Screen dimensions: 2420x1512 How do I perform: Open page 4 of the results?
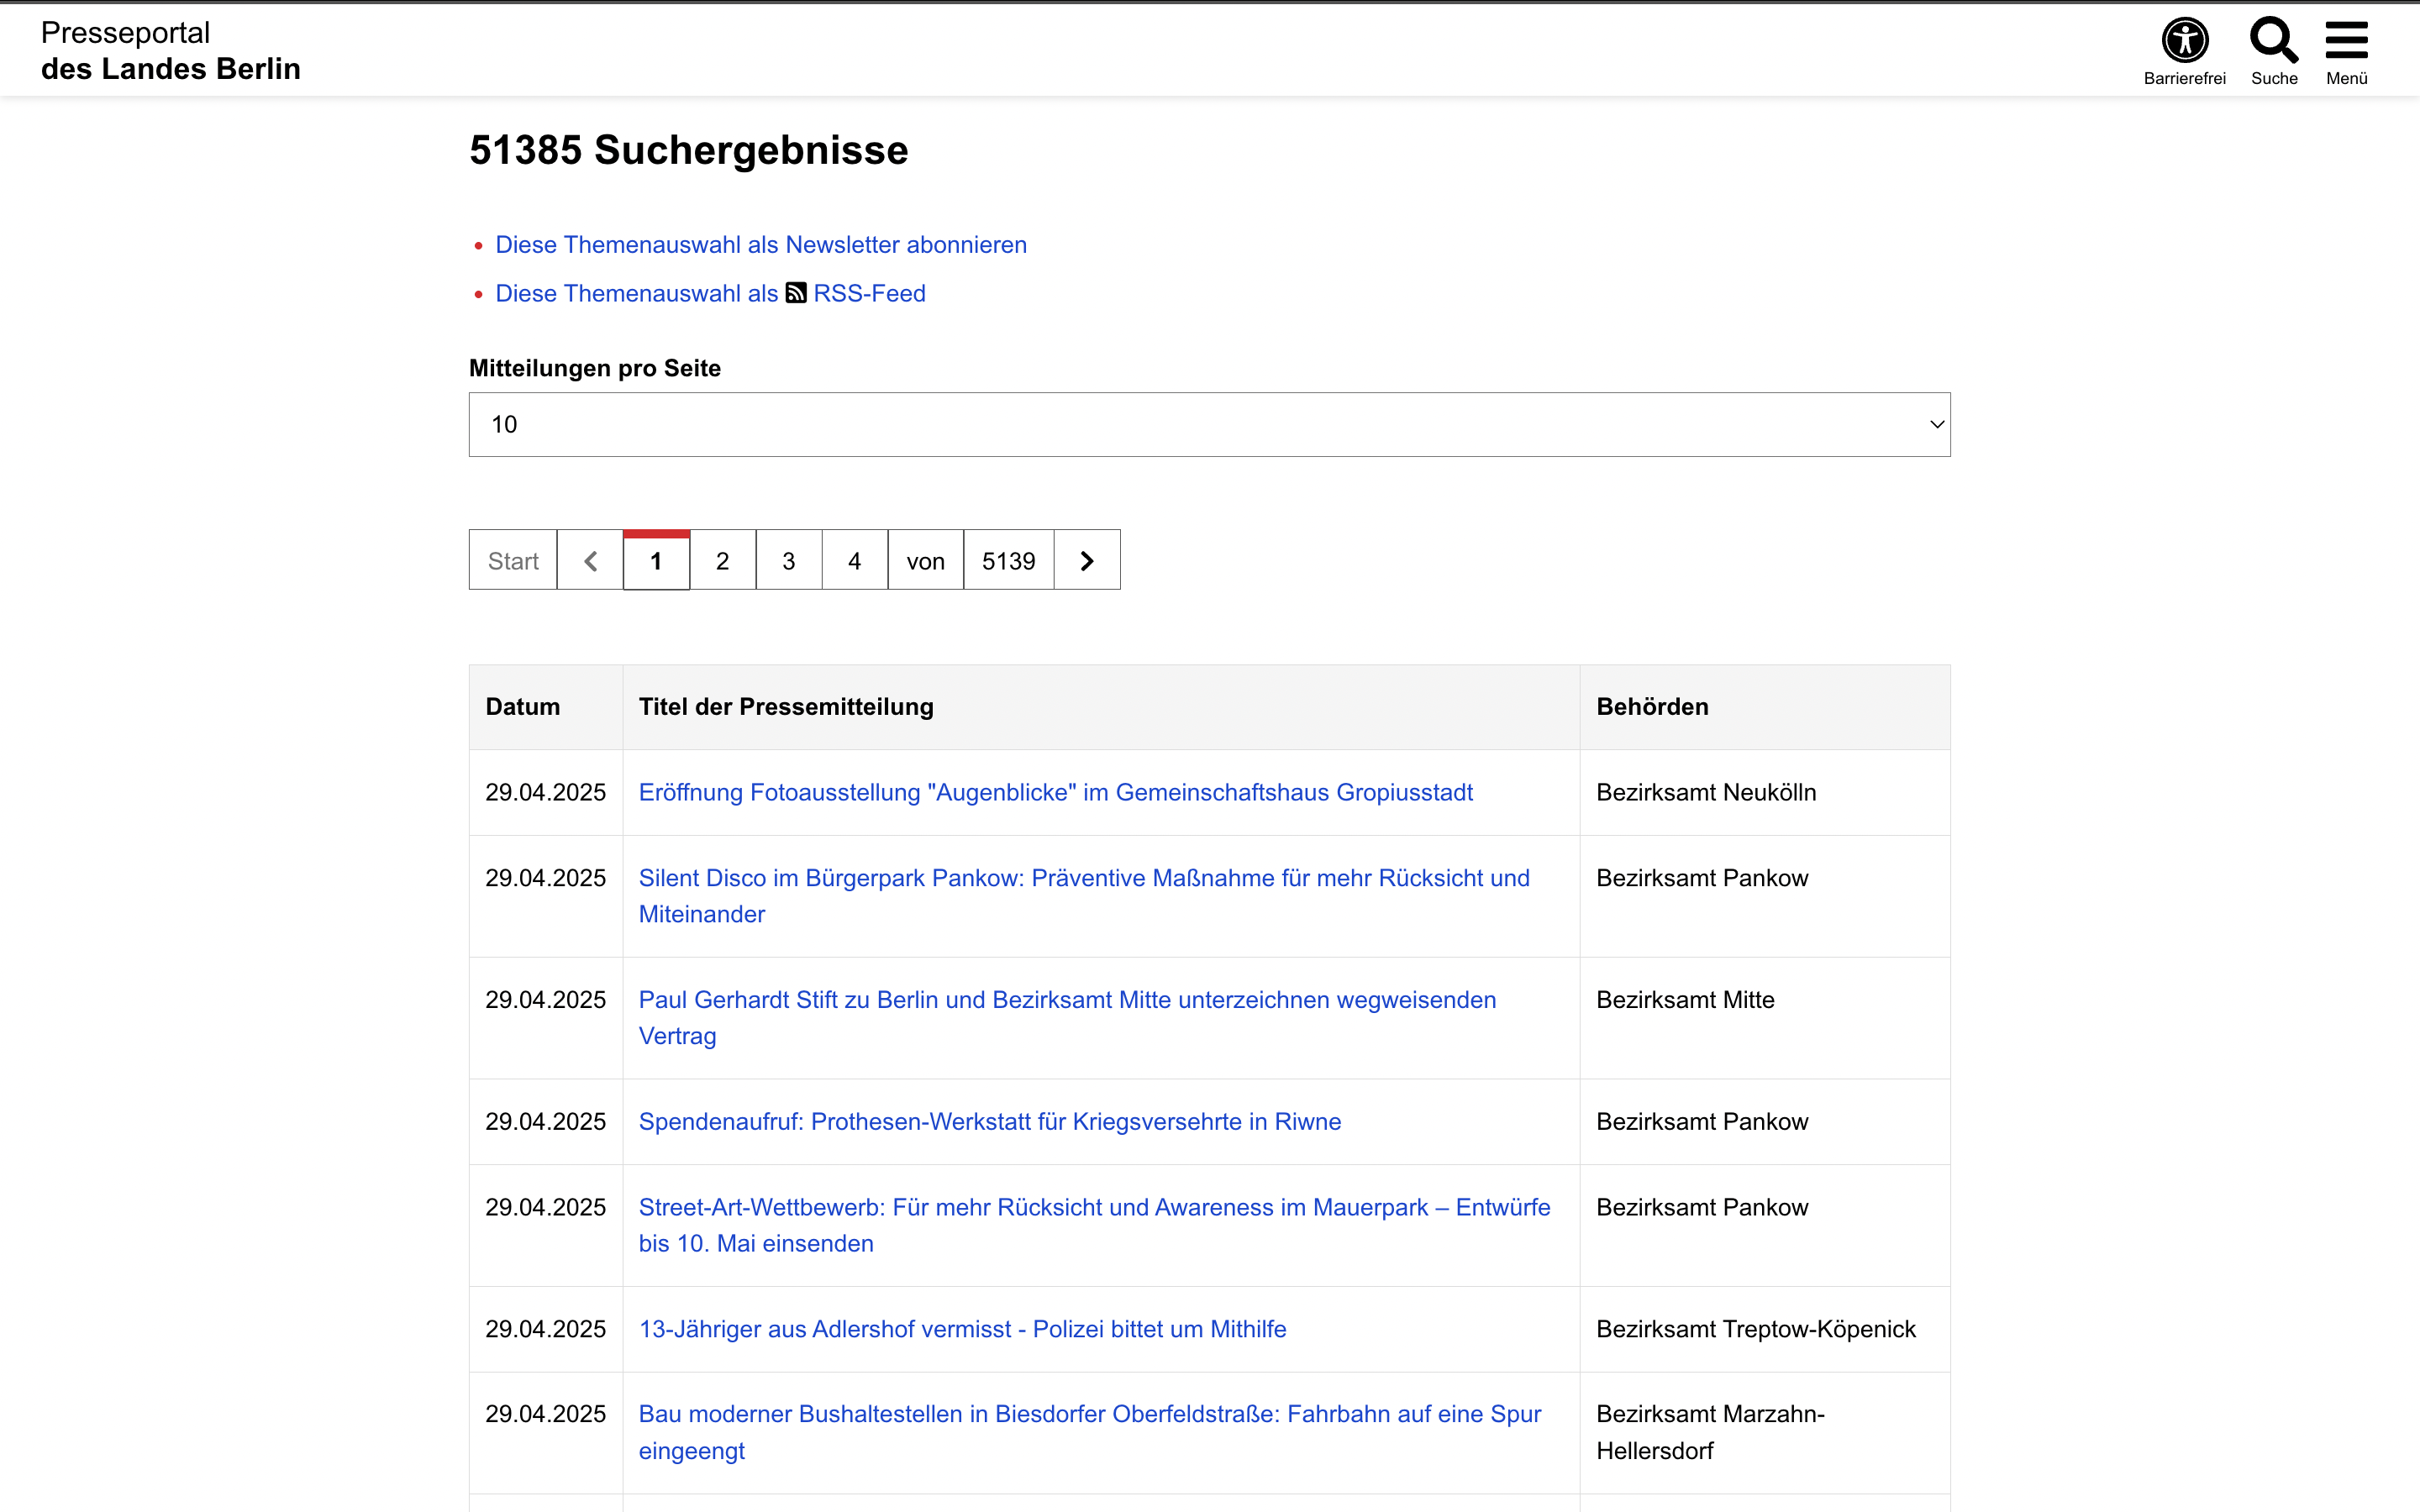pyautogui.click(x=854, y=560)
